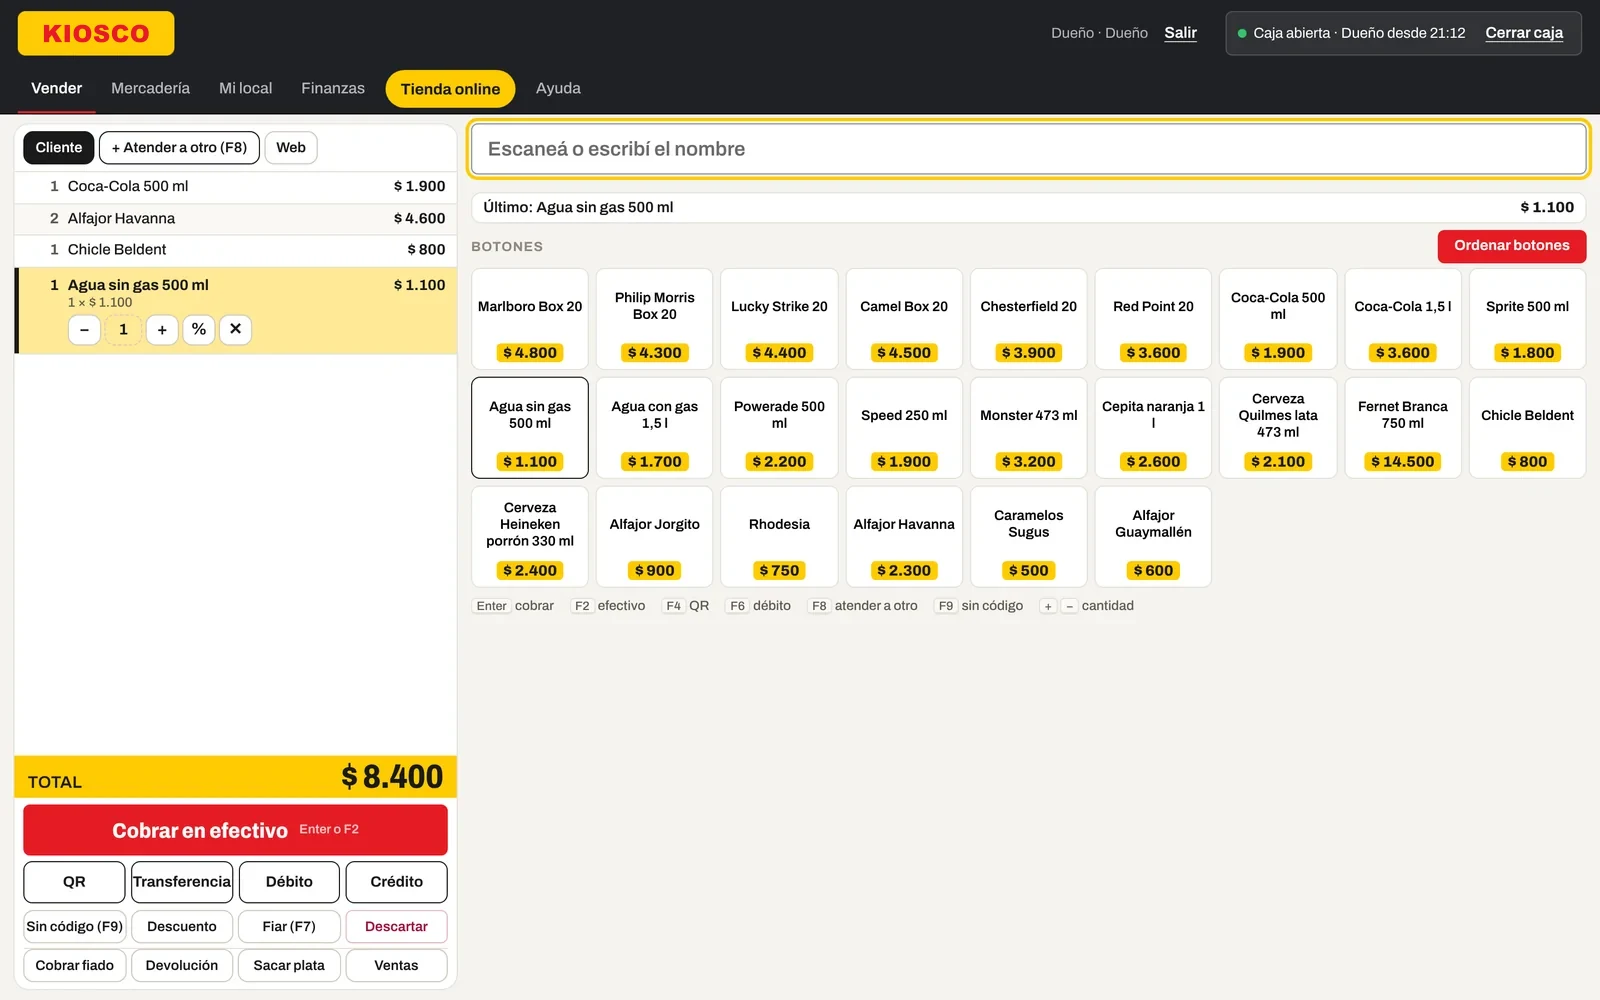Image resolution: width=1600 pixels, height=1000 pixels.
Task: Switch to the Web ticket tab
Action: pyautogui.click(x=291, y=148)
